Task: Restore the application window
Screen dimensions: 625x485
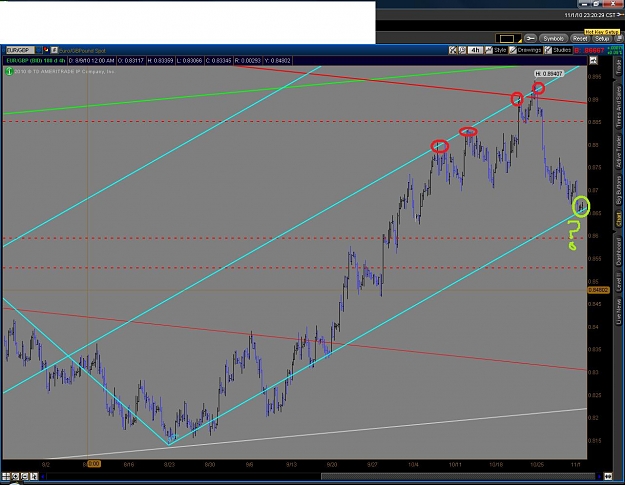Action: 596,4
